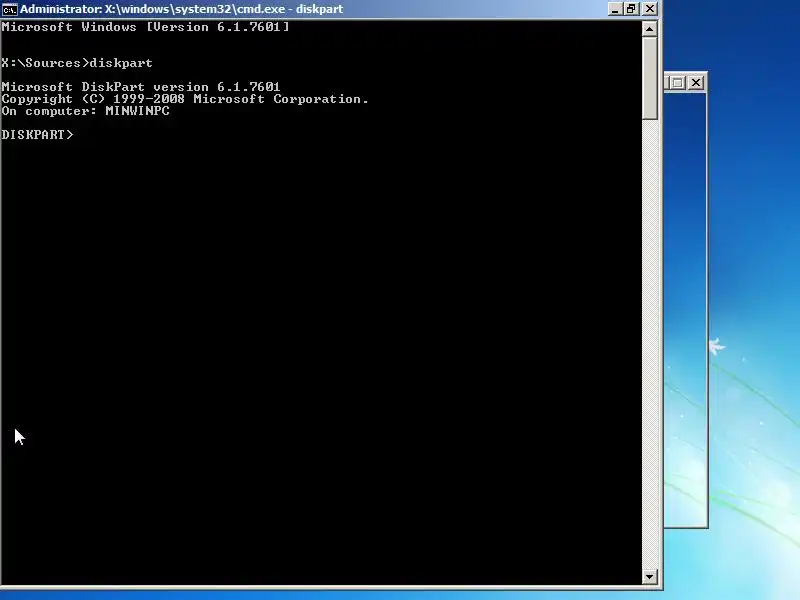Click 'Microsoft Windows [Version 6.1.7601]' line
800x600 pixels.
pyautogui.click(x=145, y=27)
